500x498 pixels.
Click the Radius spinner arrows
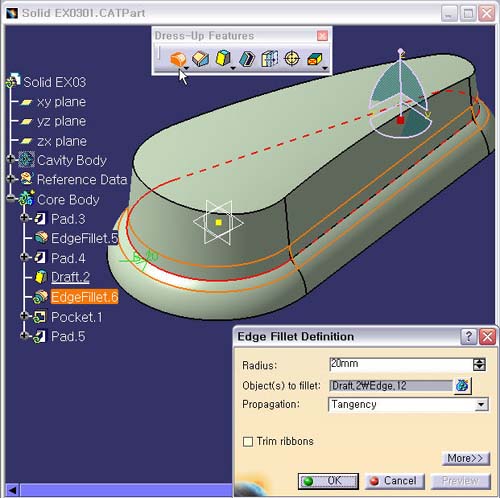[479, 365]
